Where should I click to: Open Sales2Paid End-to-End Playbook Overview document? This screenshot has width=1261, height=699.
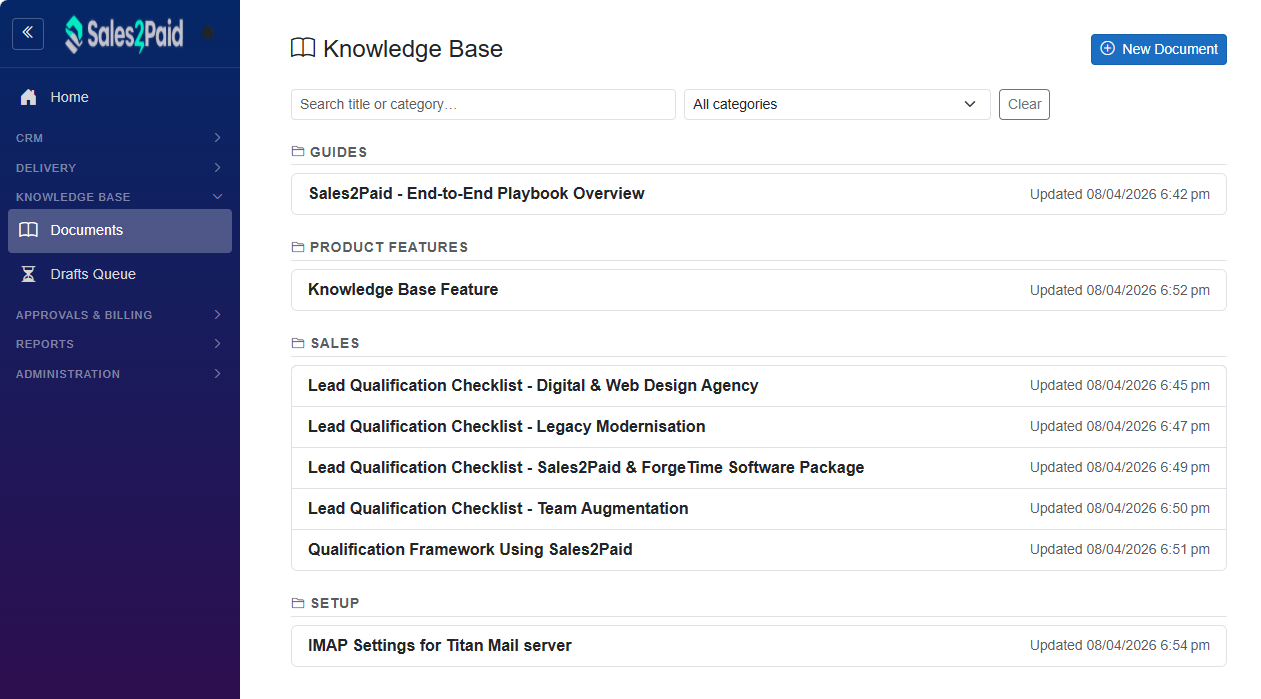[x=758, y=194]
